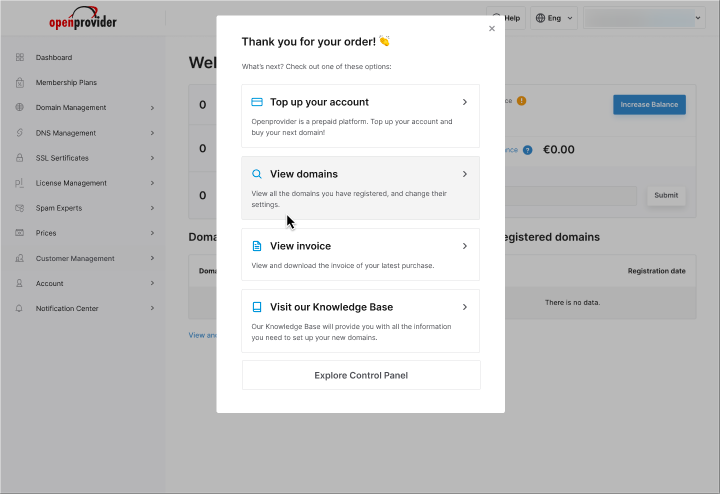
Task: Click the Account person icon
Action: [x=19, y=283]
